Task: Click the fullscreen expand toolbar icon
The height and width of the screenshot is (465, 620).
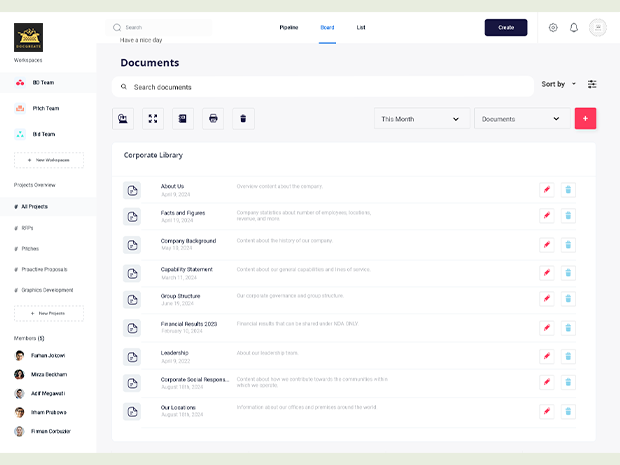Action: pyautogui.click(x=153, y=119)
